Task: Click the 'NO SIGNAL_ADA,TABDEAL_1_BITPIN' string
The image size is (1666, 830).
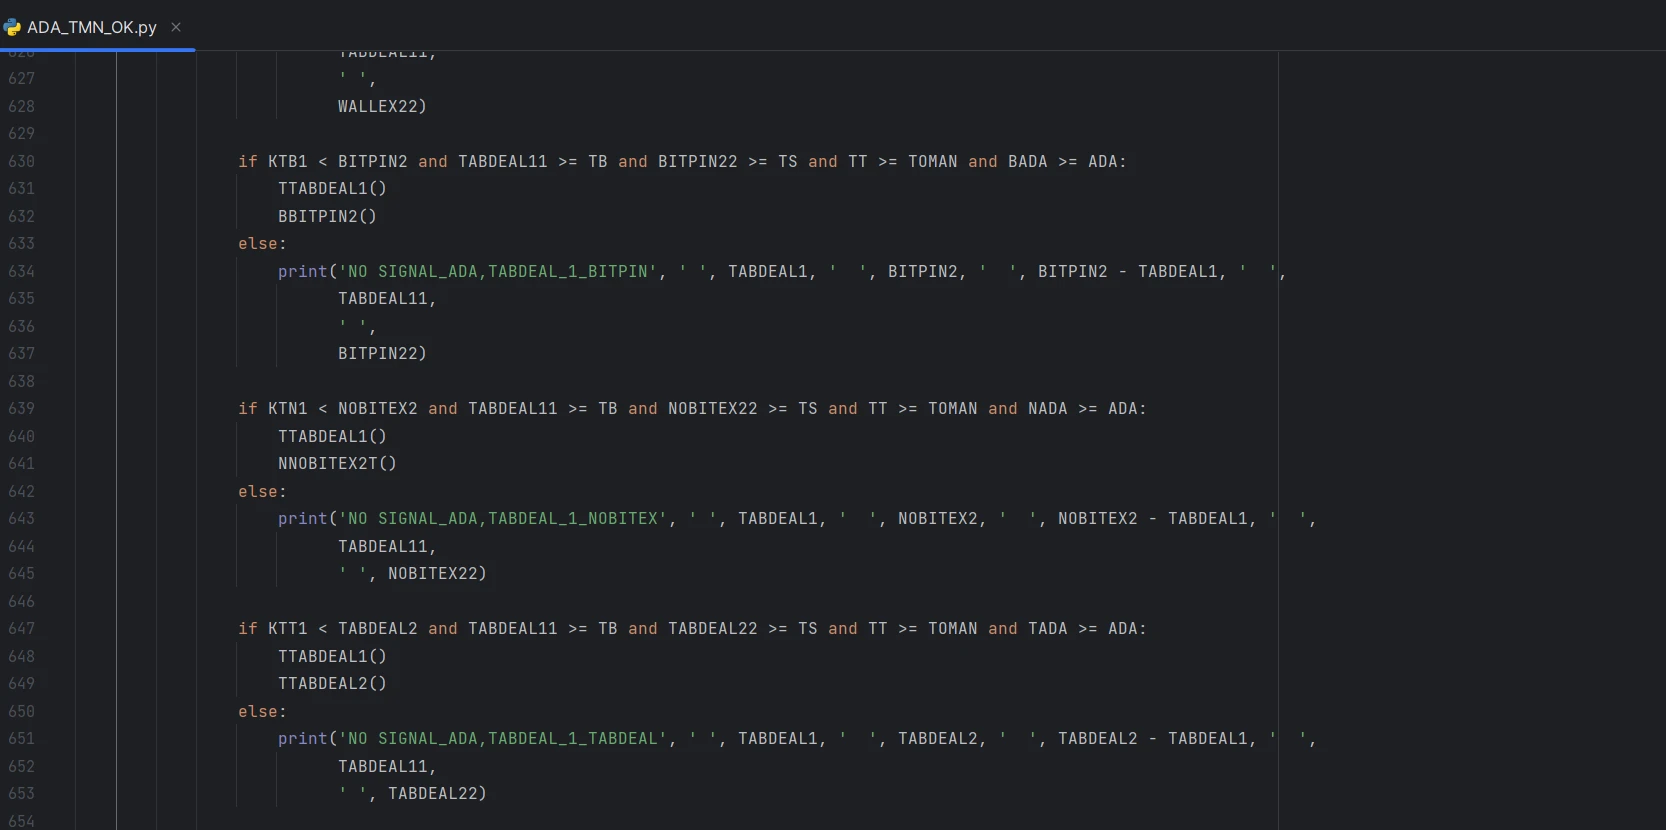Action: tap(498, 271)
